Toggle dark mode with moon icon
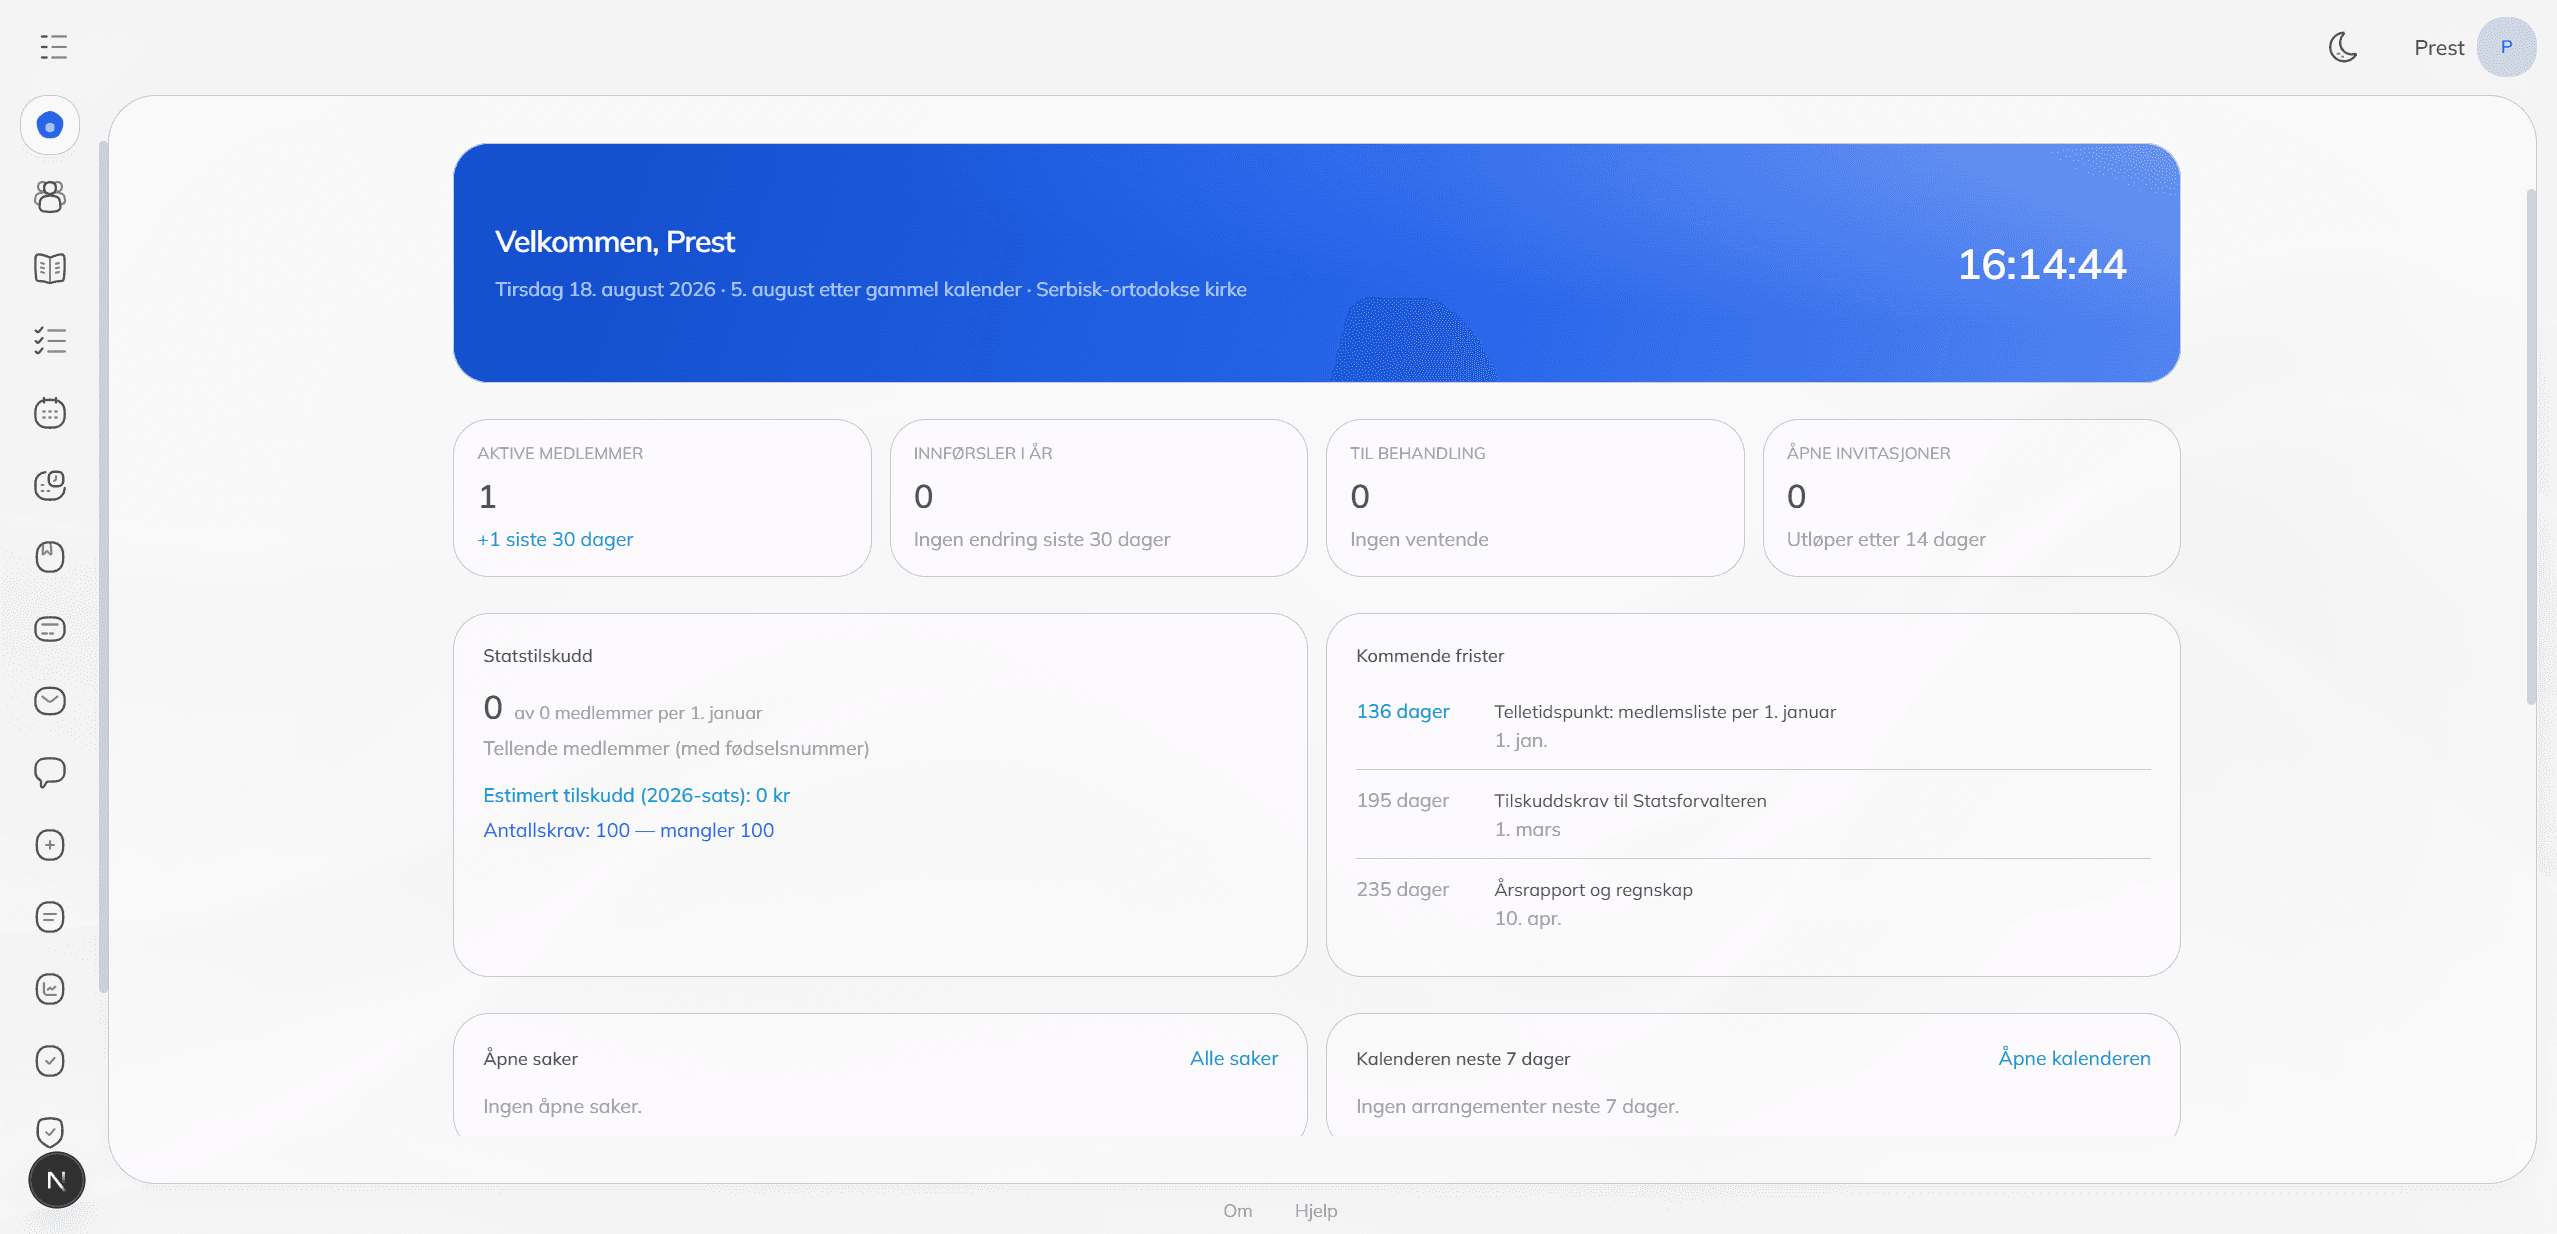The image size is (2557, 1234). point(2342,47)
